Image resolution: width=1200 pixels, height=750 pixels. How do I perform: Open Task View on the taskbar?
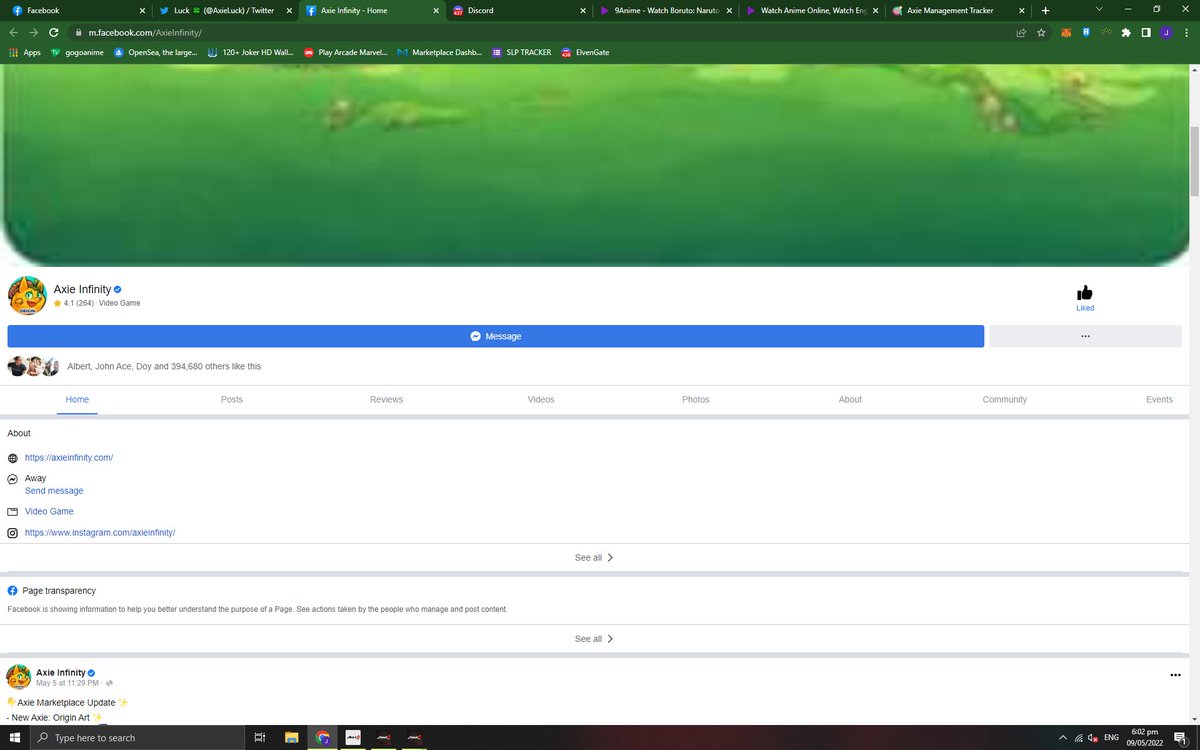[x=259, y=738]
